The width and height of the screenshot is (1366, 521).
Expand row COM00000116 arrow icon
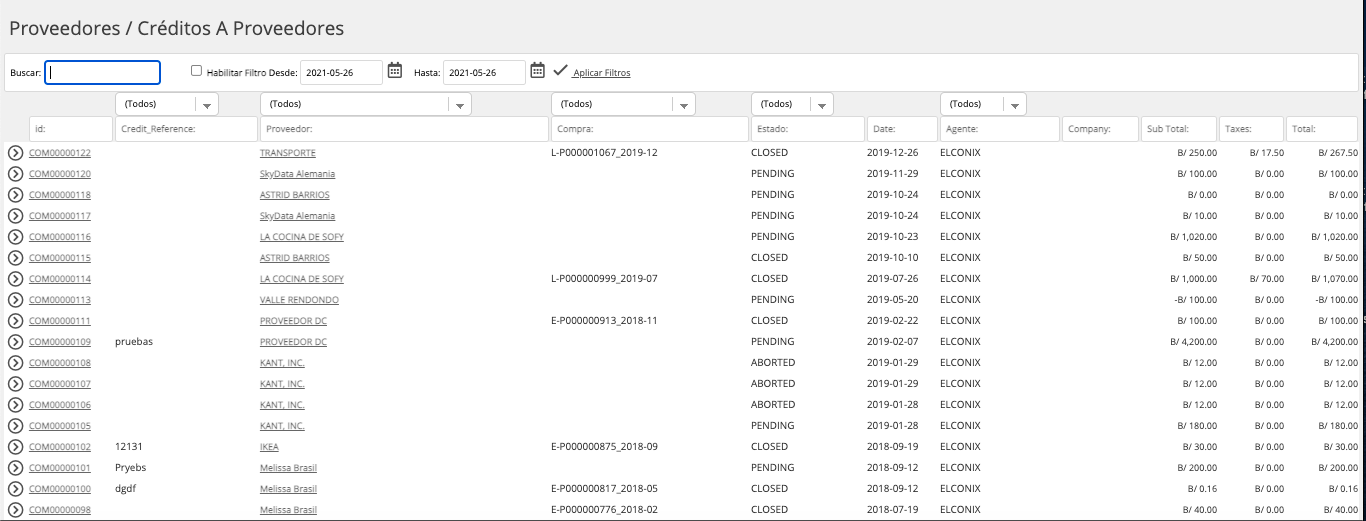(15, 237)
